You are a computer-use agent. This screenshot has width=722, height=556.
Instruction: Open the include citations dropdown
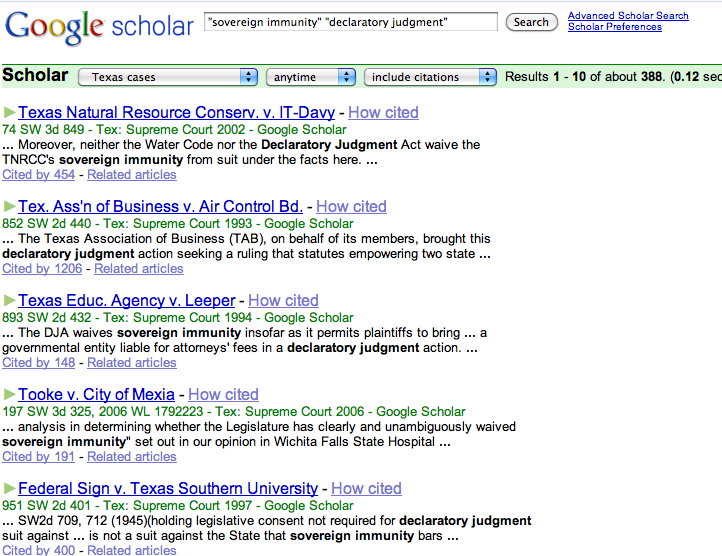(x=430, y=77)
